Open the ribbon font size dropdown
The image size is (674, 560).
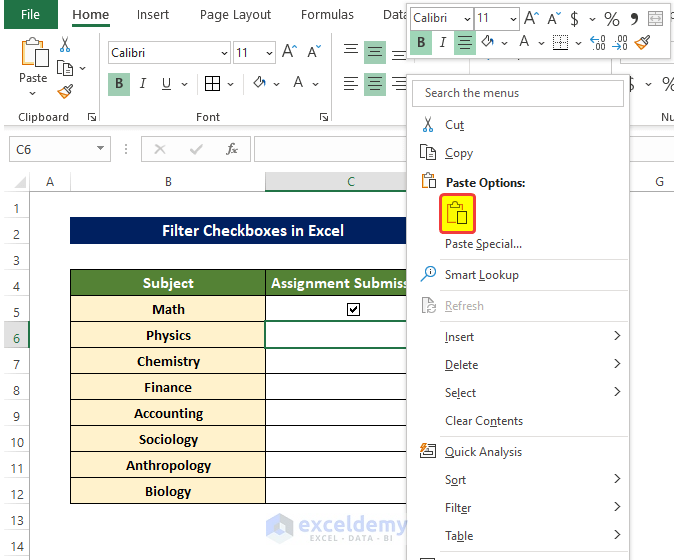(x=268, y=53)
